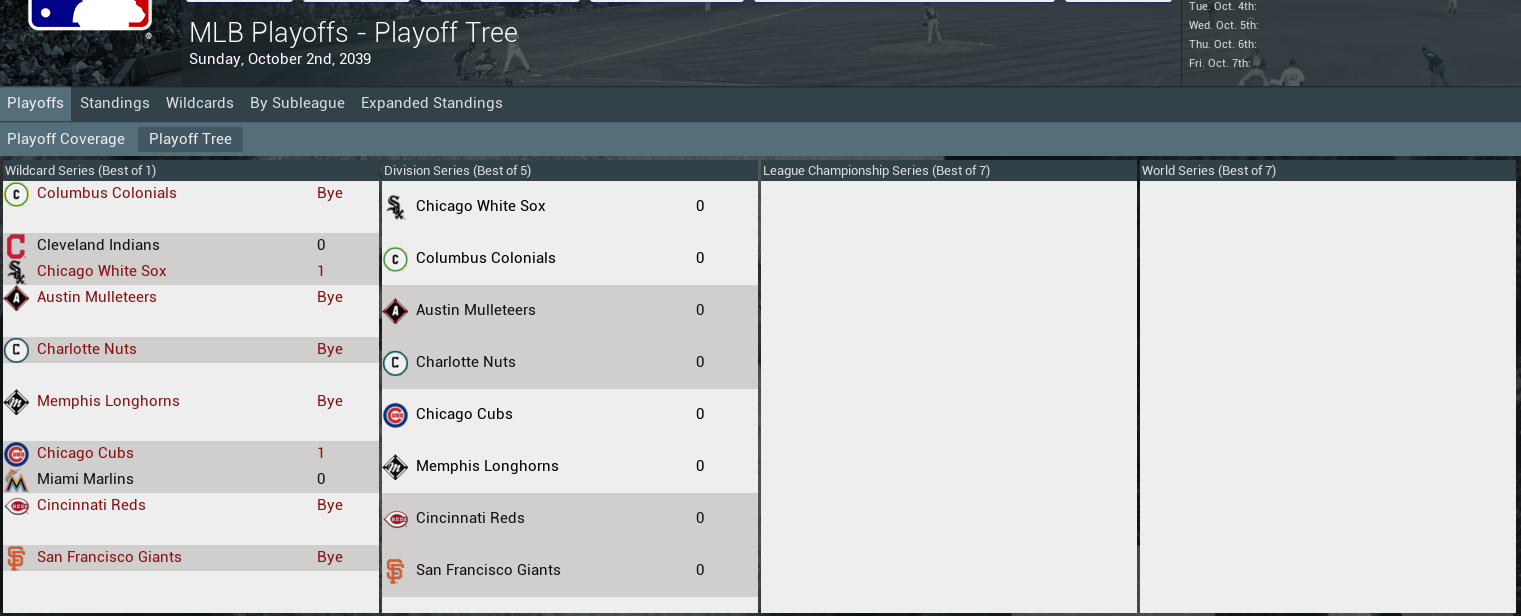Open Chicago White Sox link in Wildcard Series
This screenshot has width=1521, height=616.
(102, 271)
